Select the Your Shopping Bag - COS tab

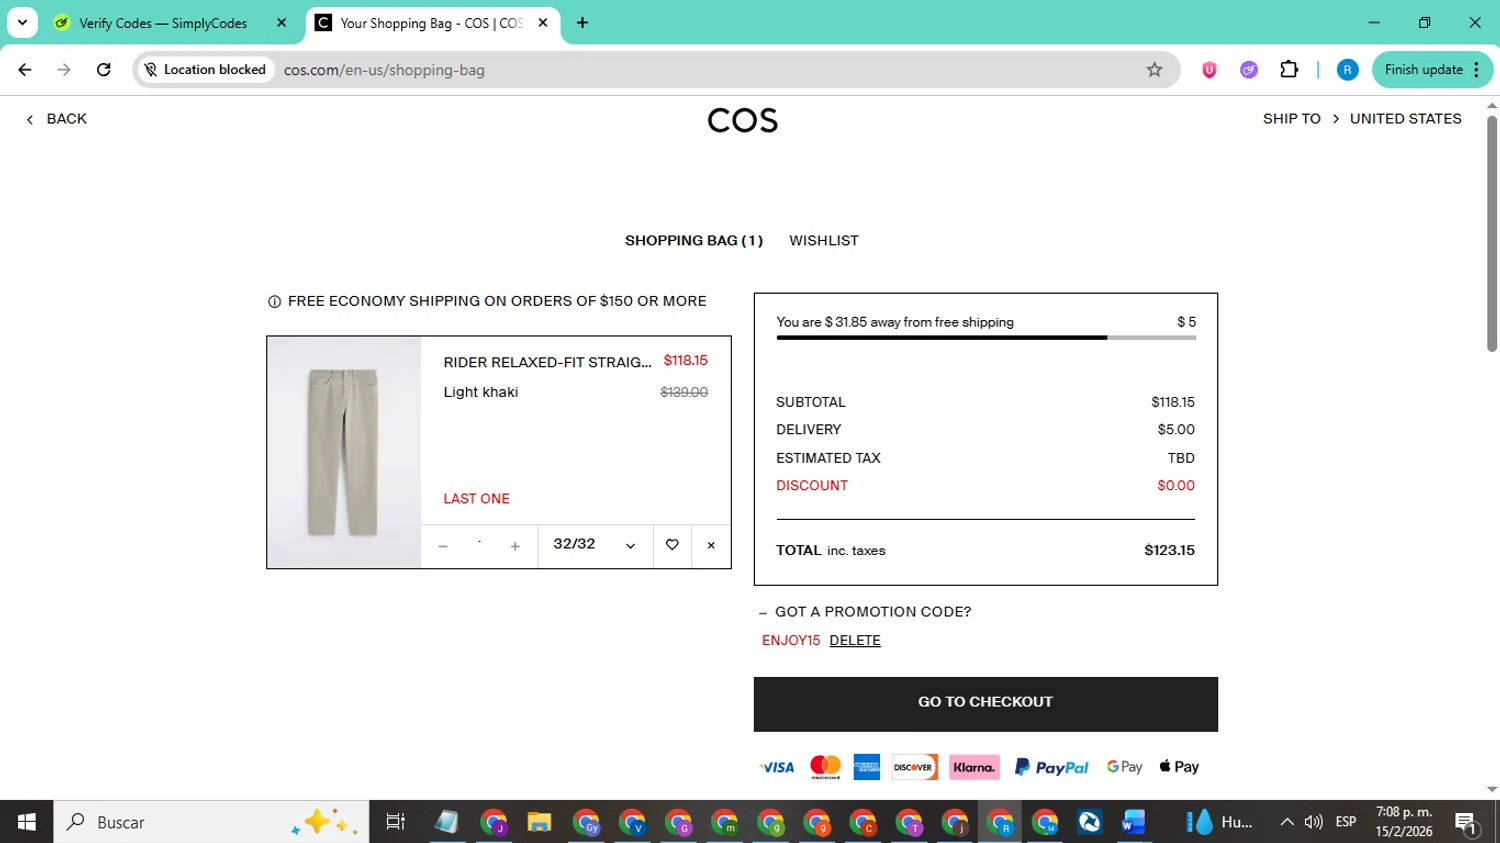431,23
